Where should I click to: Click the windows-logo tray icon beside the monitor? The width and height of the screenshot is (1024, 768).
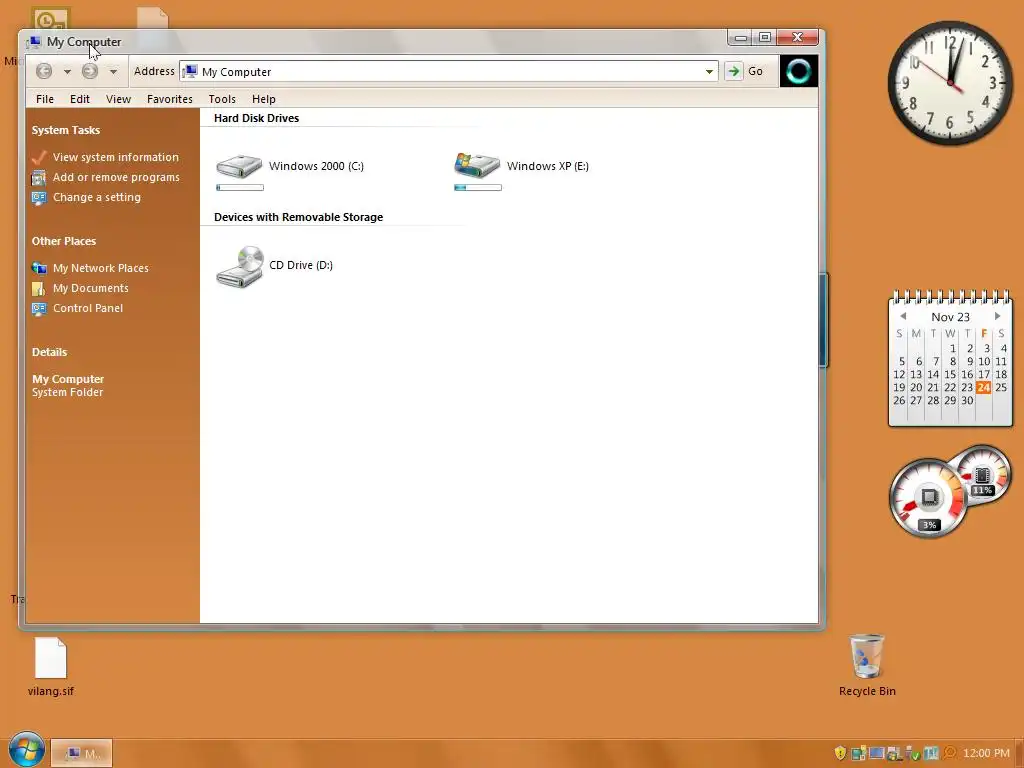coord(894,753)
